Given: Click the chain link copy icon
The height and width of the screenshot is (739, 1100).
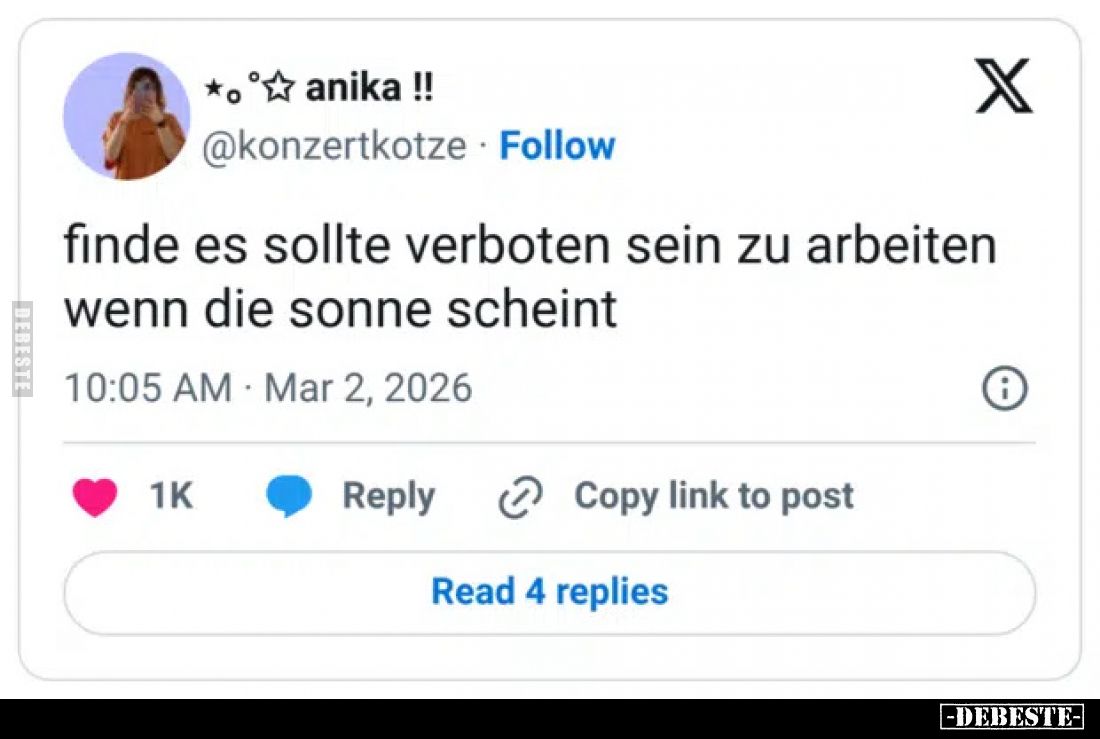Looking at the screenshot, I should [520, 497].
